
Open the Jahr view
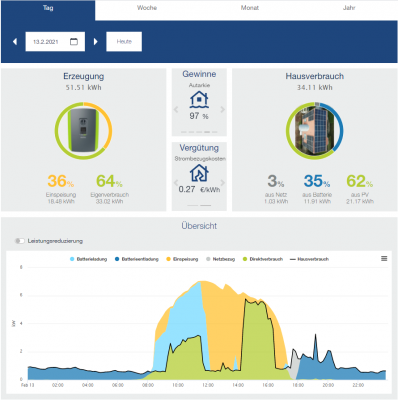349,8
